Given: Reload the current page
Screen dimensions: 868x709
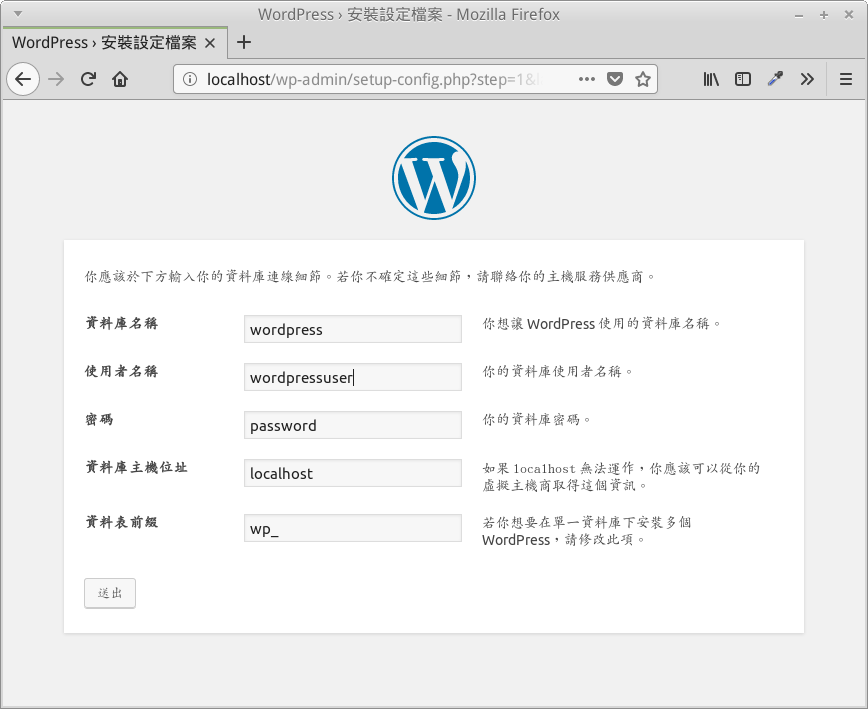Looking at the screenshot, I should coord(88,80).
